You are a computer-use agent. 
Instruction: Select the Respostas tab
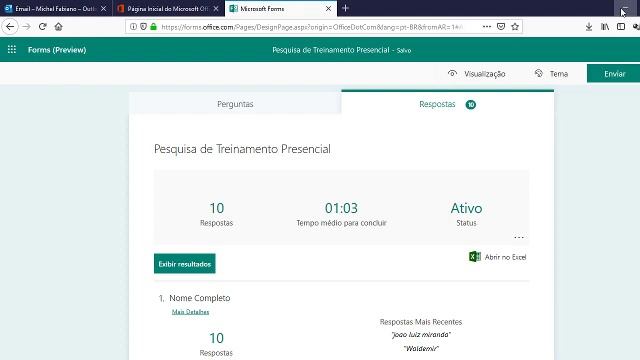(447, 103)
